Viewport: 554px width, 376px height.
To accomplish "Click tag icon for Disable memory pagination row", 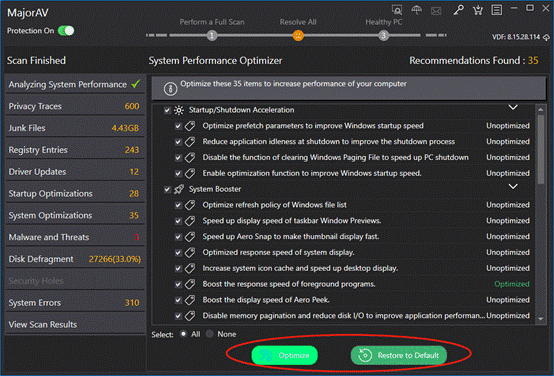I will [x=190, y=316].
